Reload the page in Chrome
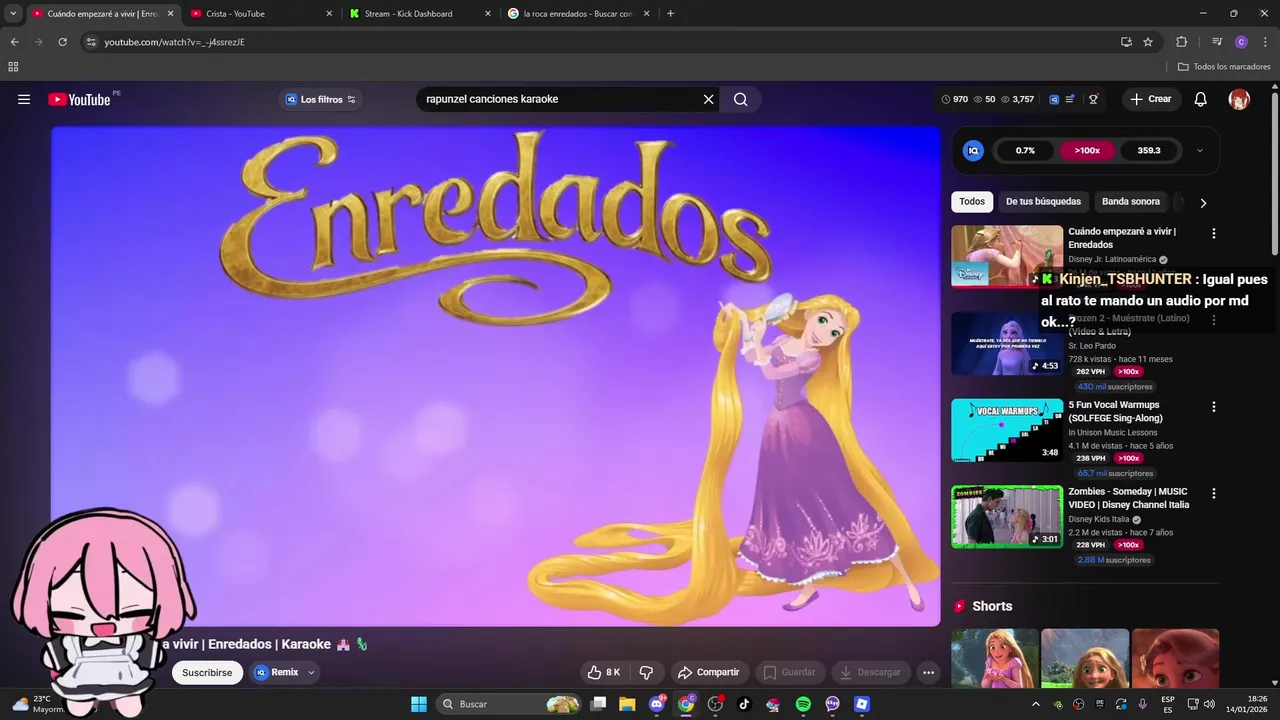 pos(62,42)
